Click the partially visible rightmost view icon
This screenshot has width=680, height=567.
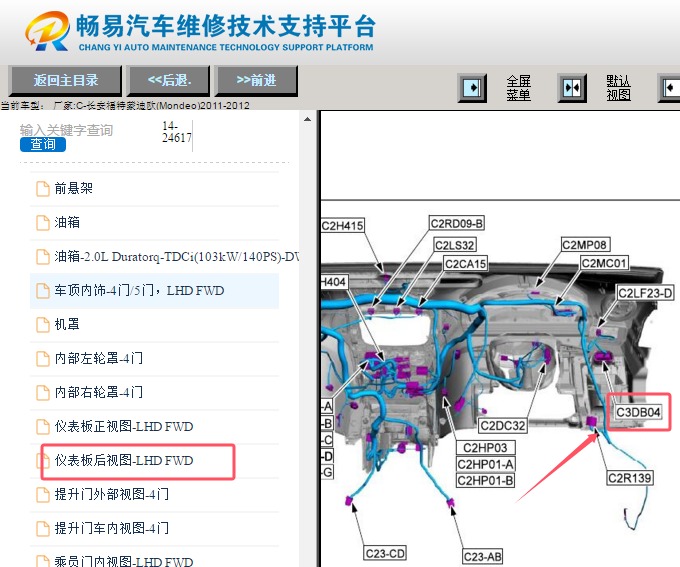coord(670,88)
